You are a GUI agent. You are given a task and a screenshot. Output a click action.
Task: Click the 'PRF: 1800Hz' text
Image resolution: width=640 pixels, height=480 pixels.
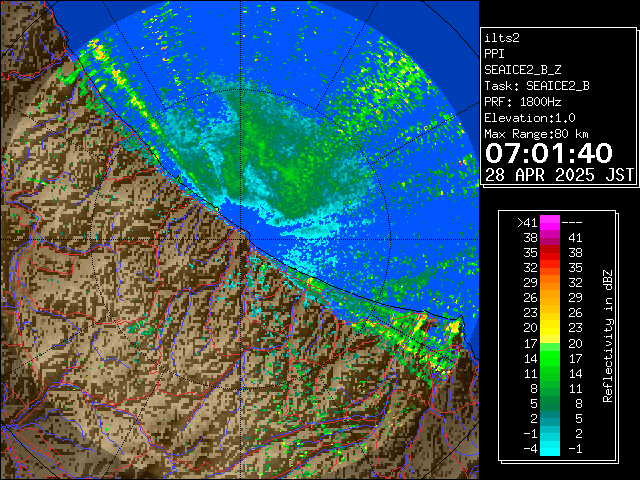click(x=523, y=102)
